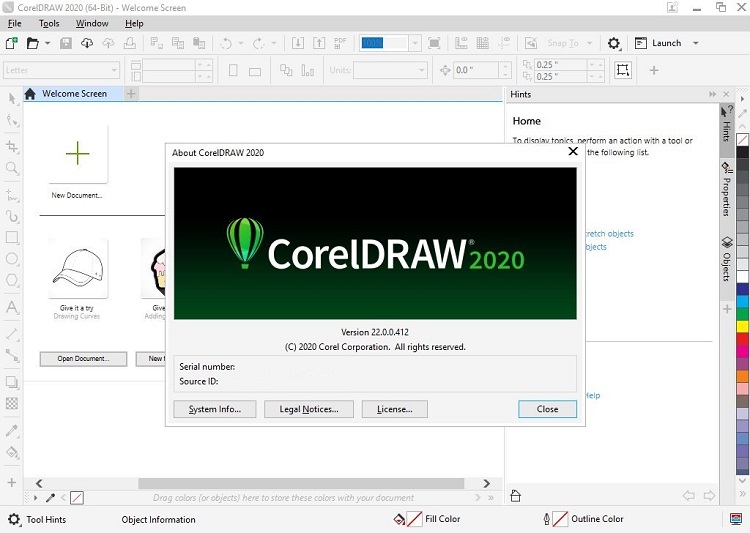Select the Drop Shadow tool

tap(12, 382)
